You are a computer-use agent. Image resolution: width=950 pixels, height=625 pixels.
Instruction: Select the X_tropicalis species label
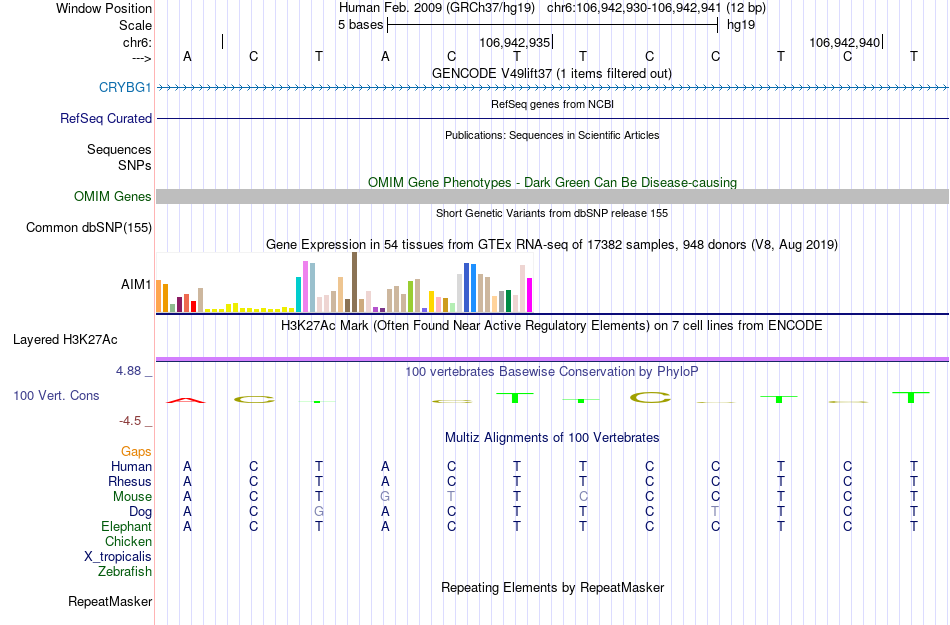point(118,556)
